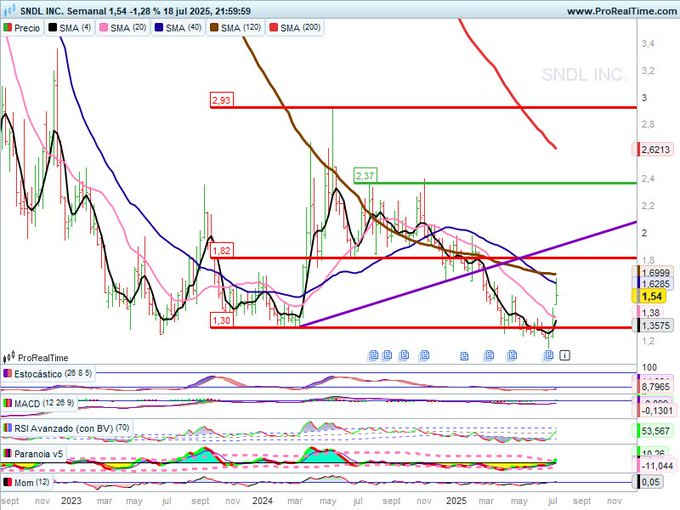Click the Estocástico value 8,7965
680x510 pixels.
tap(656, 386)
